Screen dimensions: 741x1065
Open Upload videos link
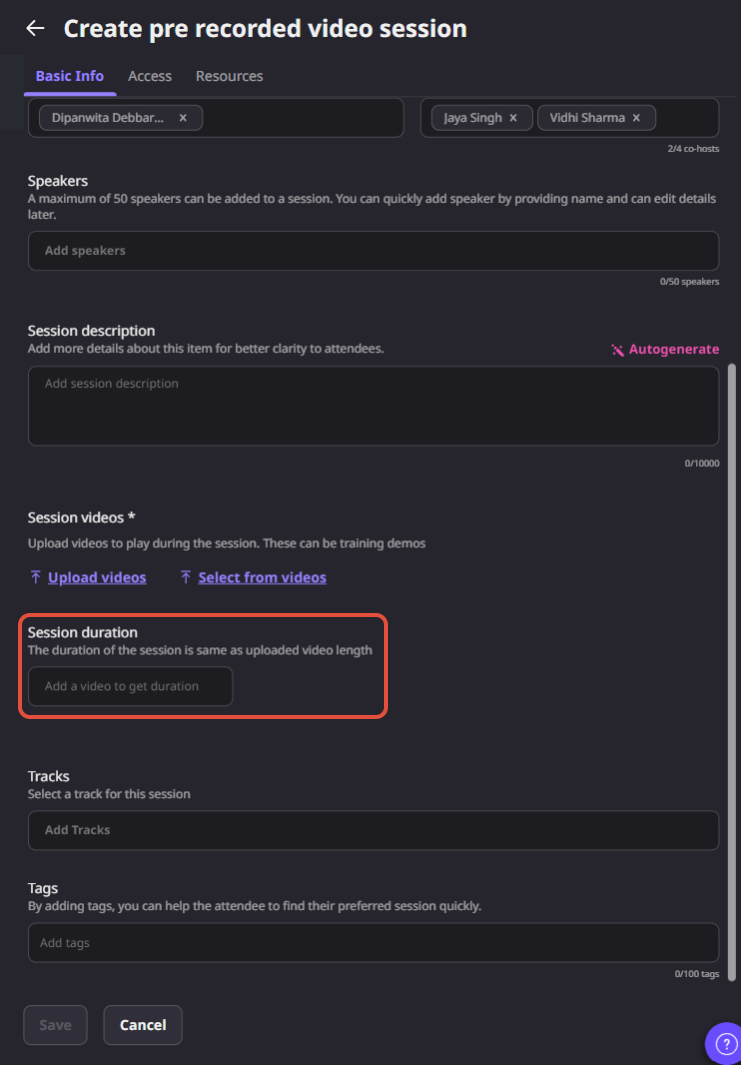(x=97, y=577)
